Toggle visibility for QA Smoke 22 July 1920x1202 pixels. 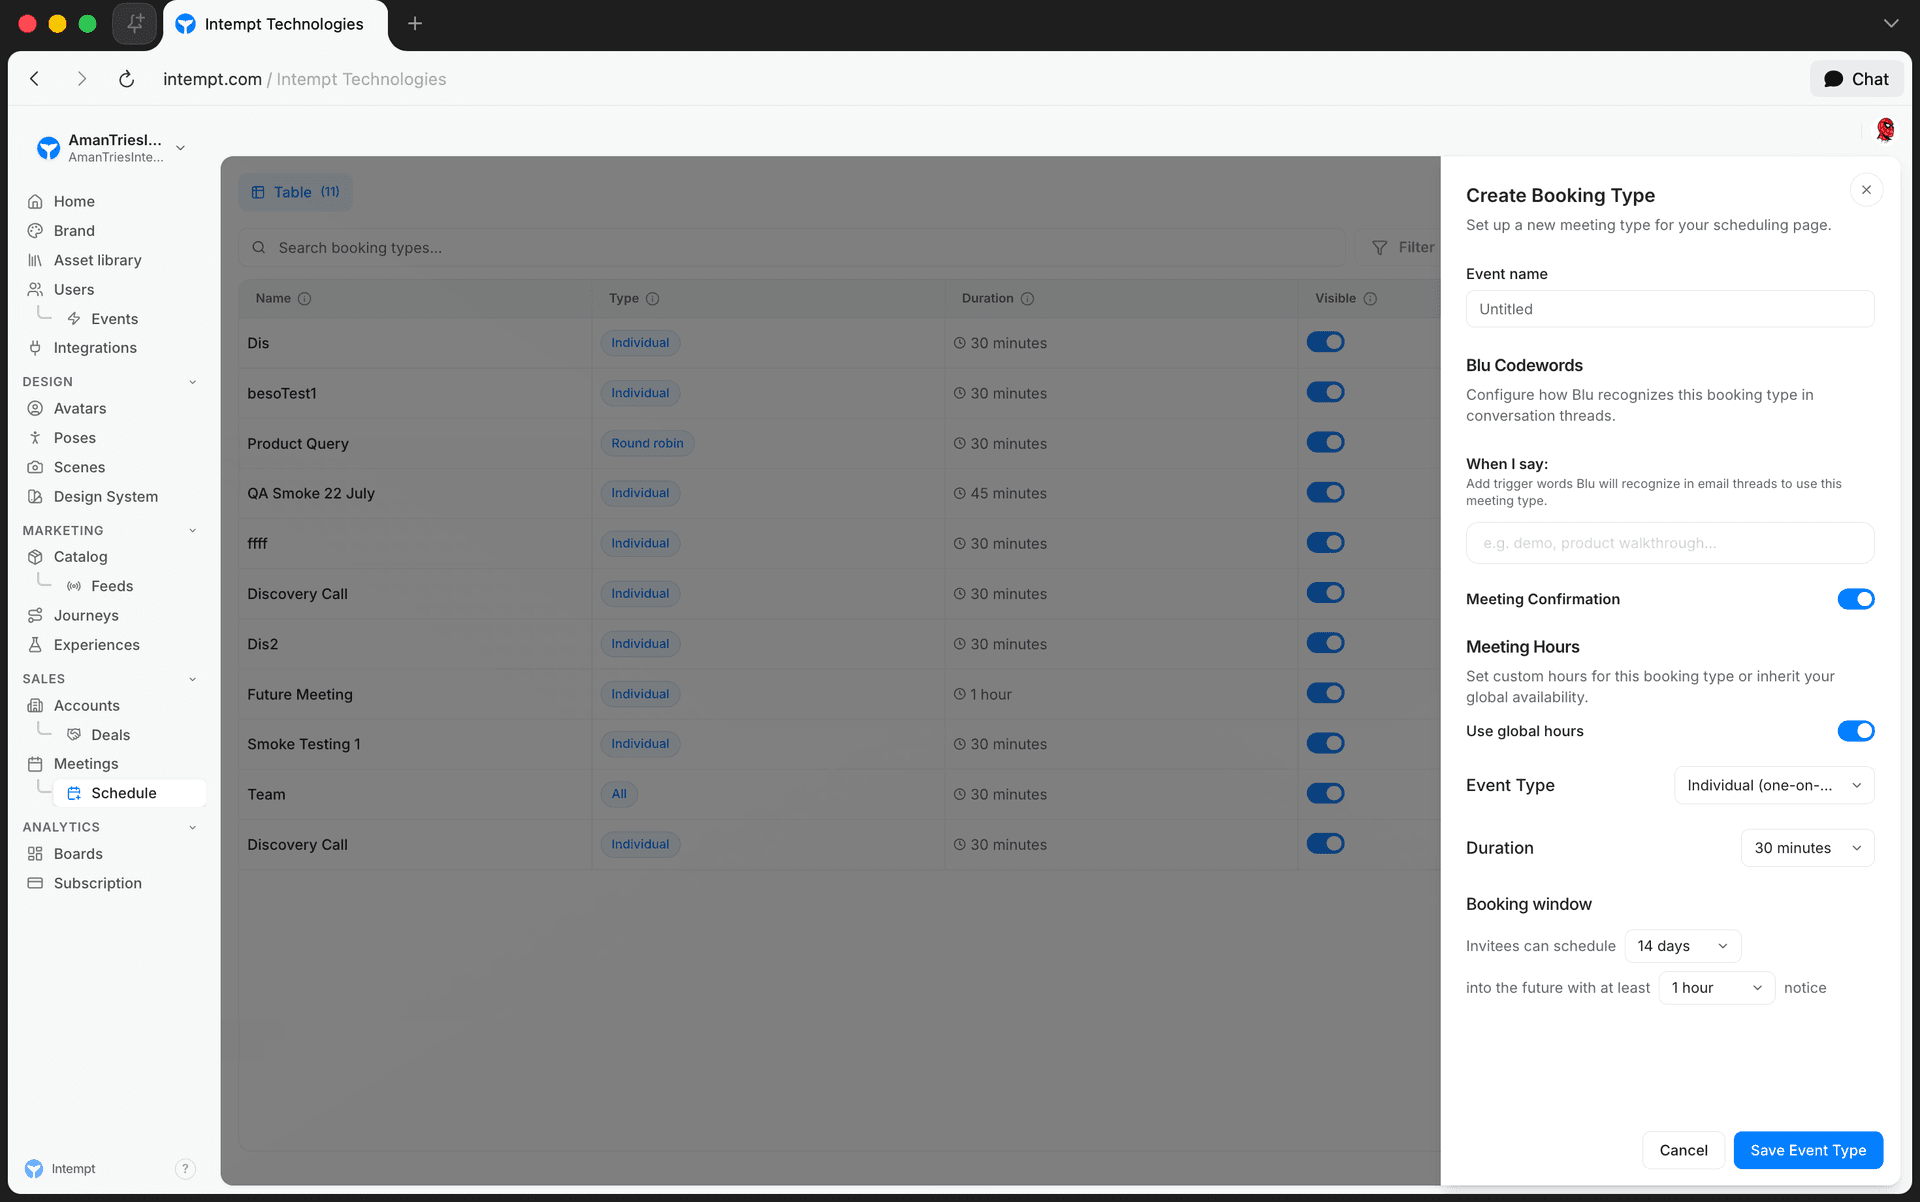pyautogui.click(x=1325, y=492)
